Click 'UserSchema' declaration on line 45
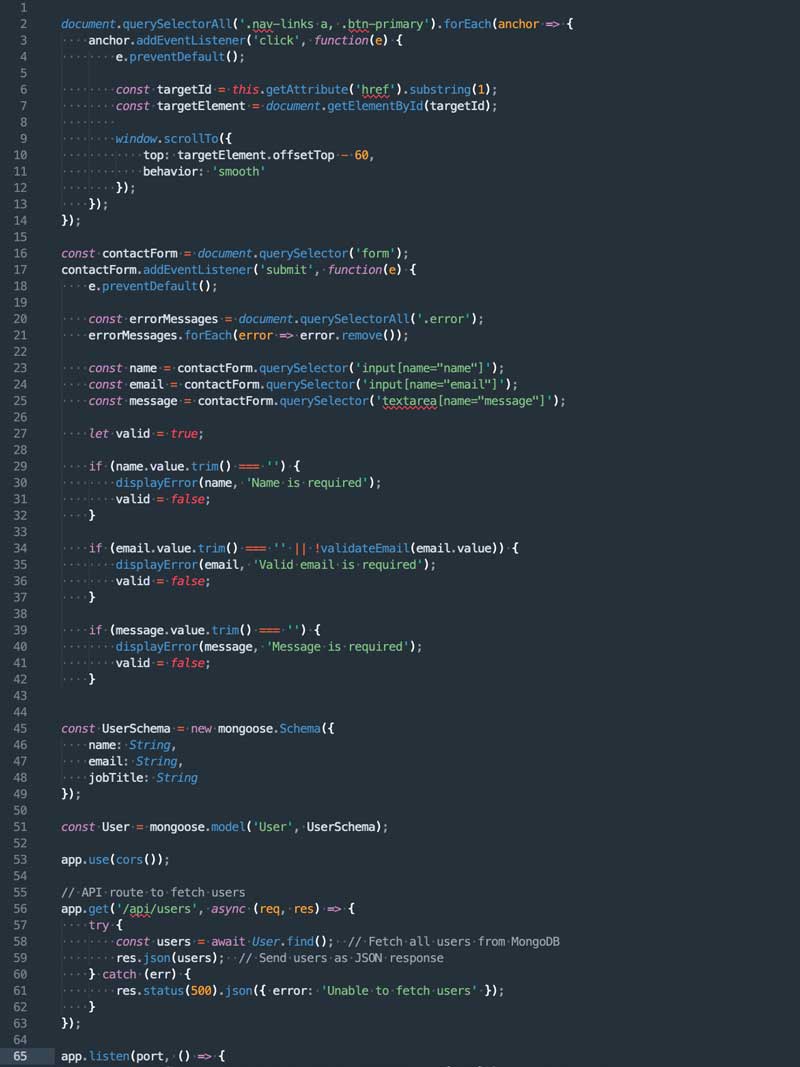Viewport: 800px width, 1067px height. pyautogui.click(x=136, y=728)
